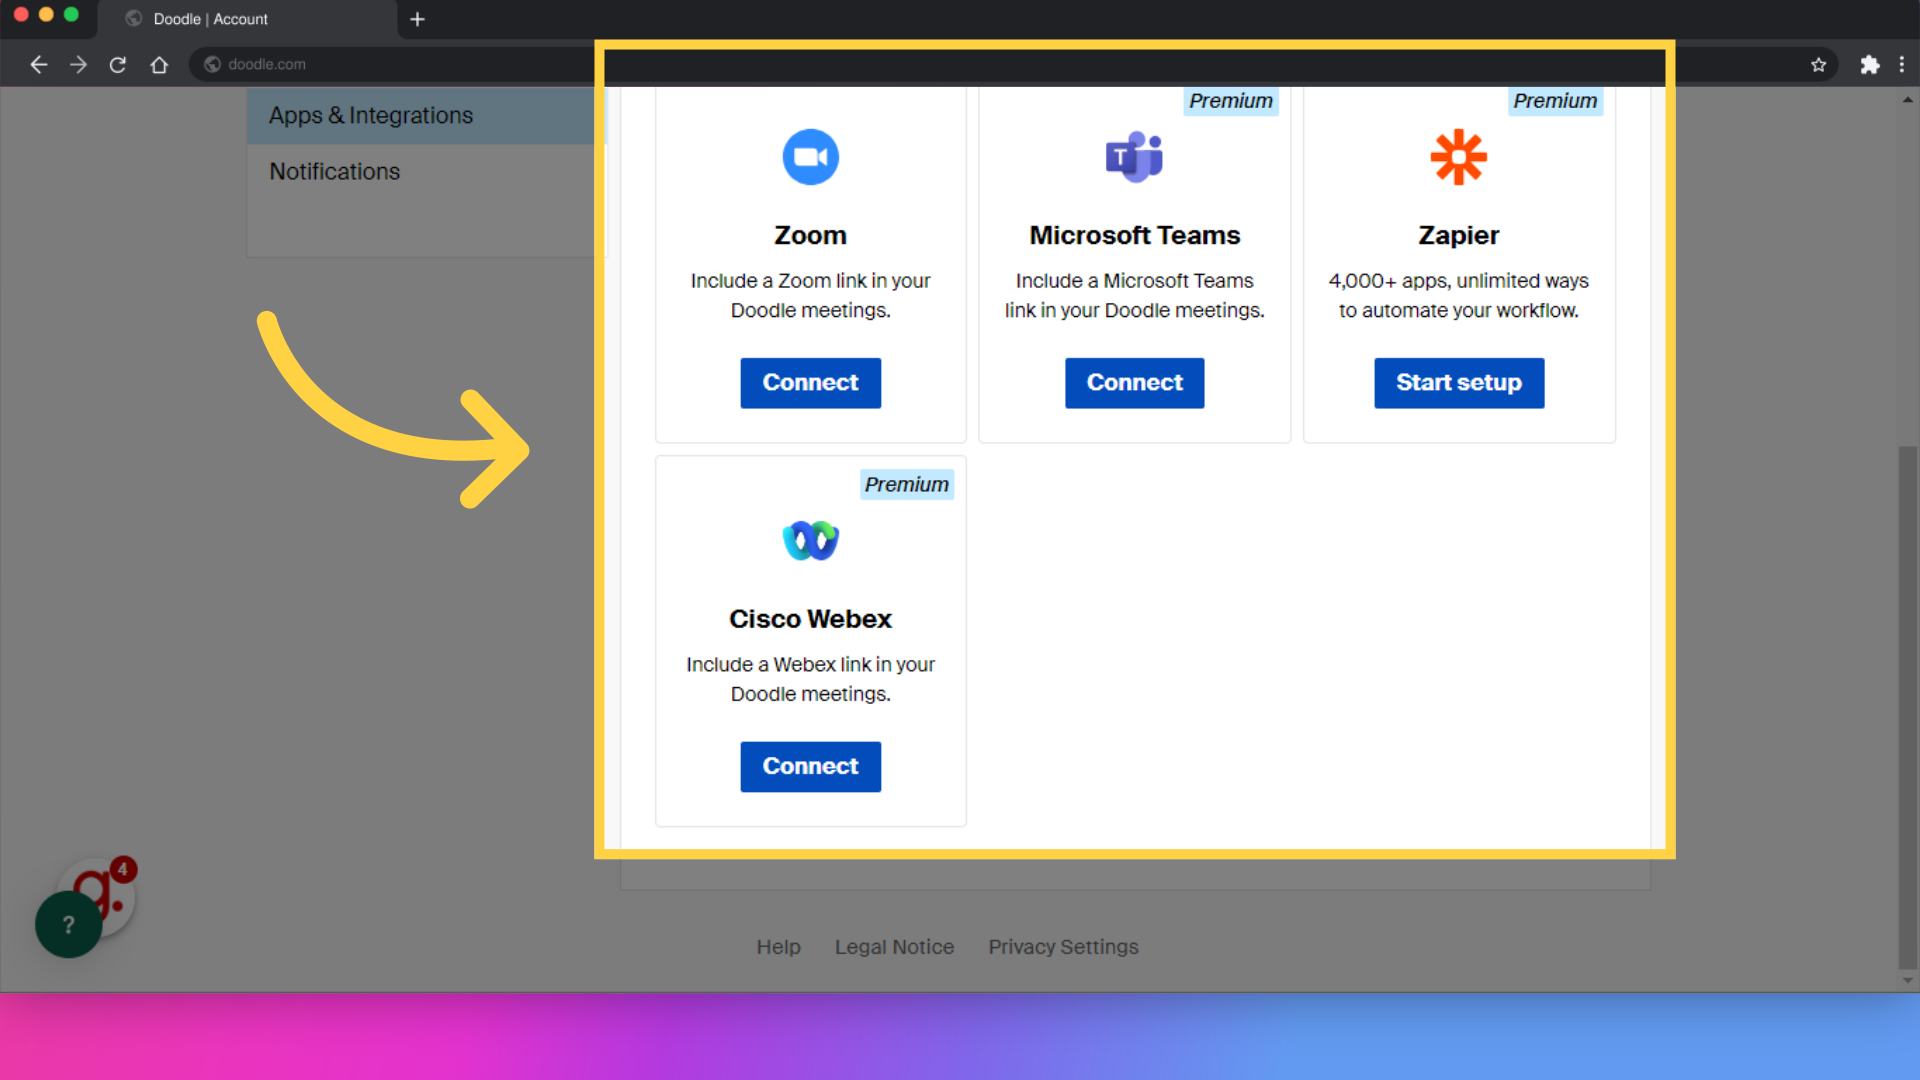This screenshot has height=1080, width=1920.
Task: Click the browser back navigation arrow
Action: (x=38, y=63)
